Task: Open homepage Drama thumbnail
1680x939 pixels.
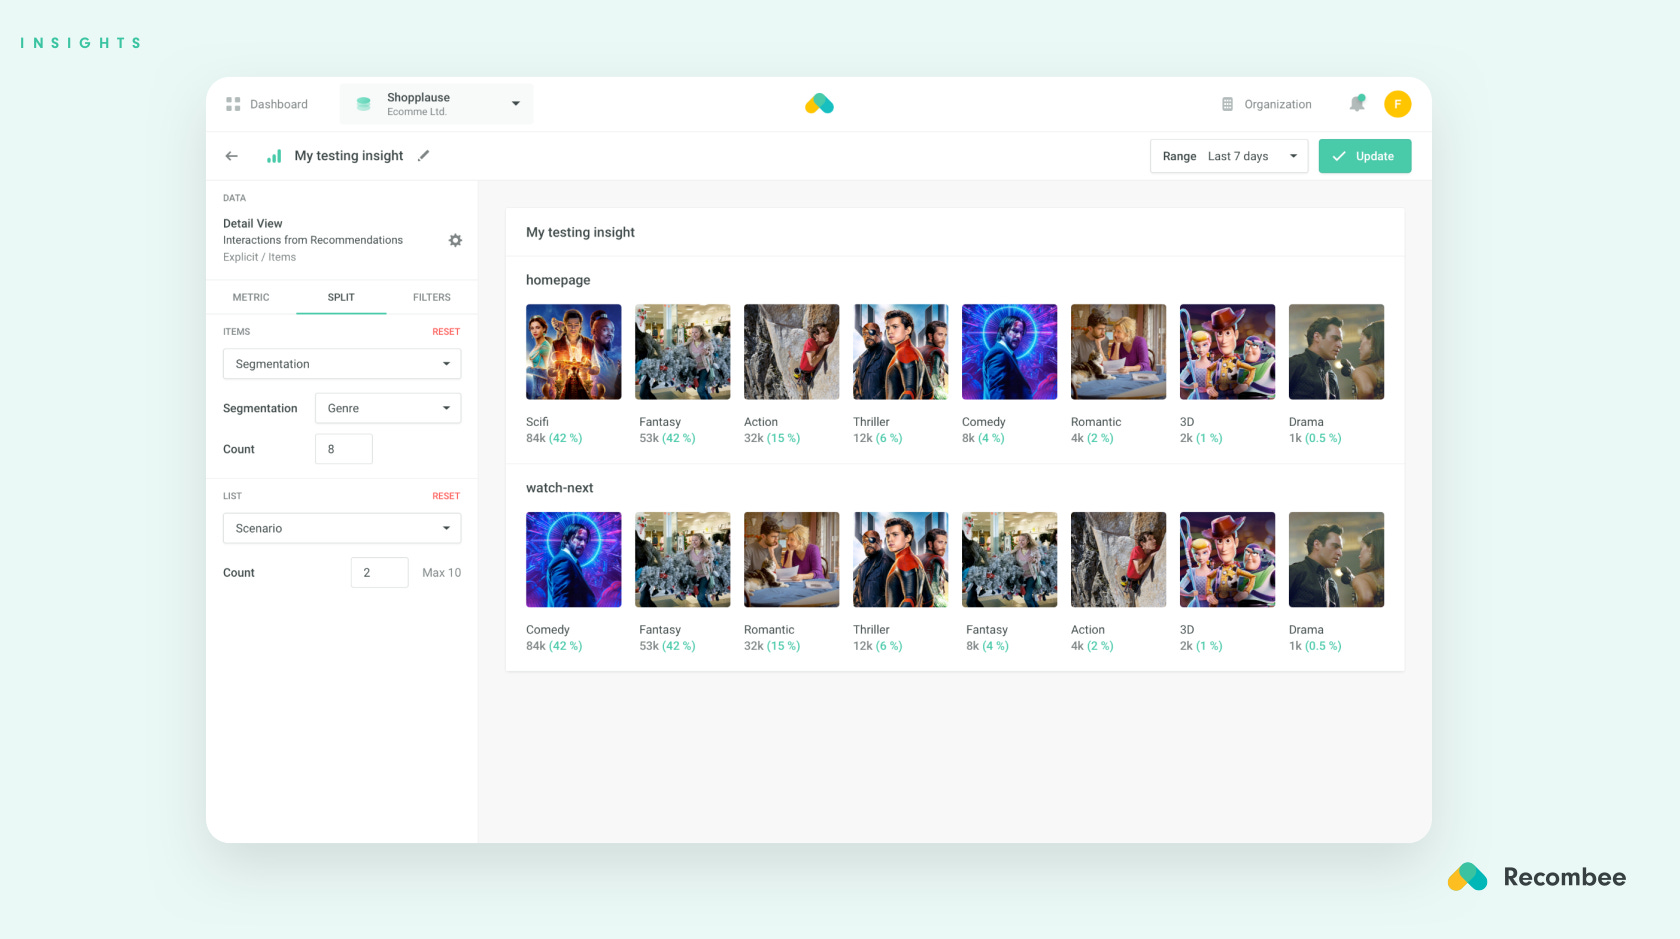Action: click(1337, 352)
